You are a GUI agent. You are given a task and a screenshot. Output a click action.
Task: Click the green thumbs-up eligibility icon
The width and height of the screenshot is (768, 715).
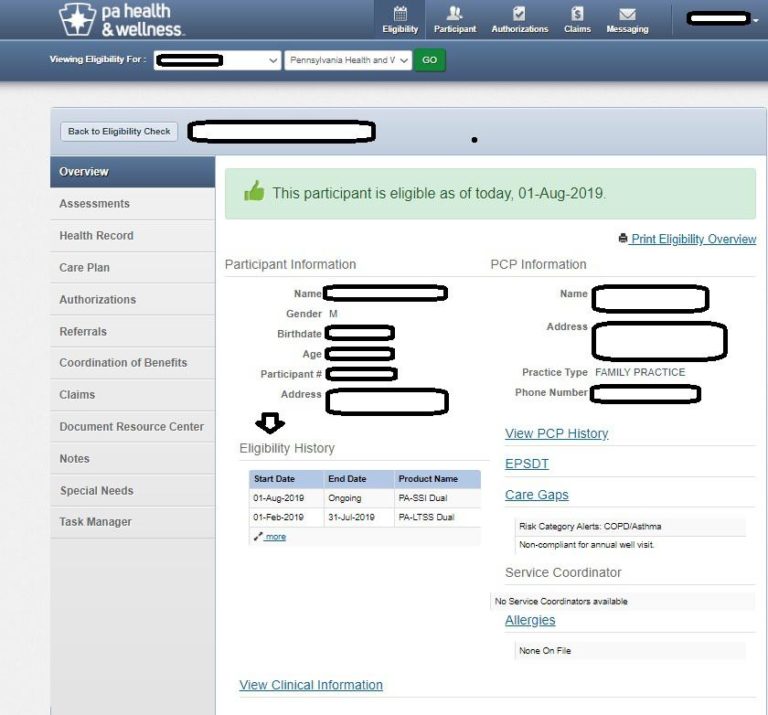click(x=254, y=192)
